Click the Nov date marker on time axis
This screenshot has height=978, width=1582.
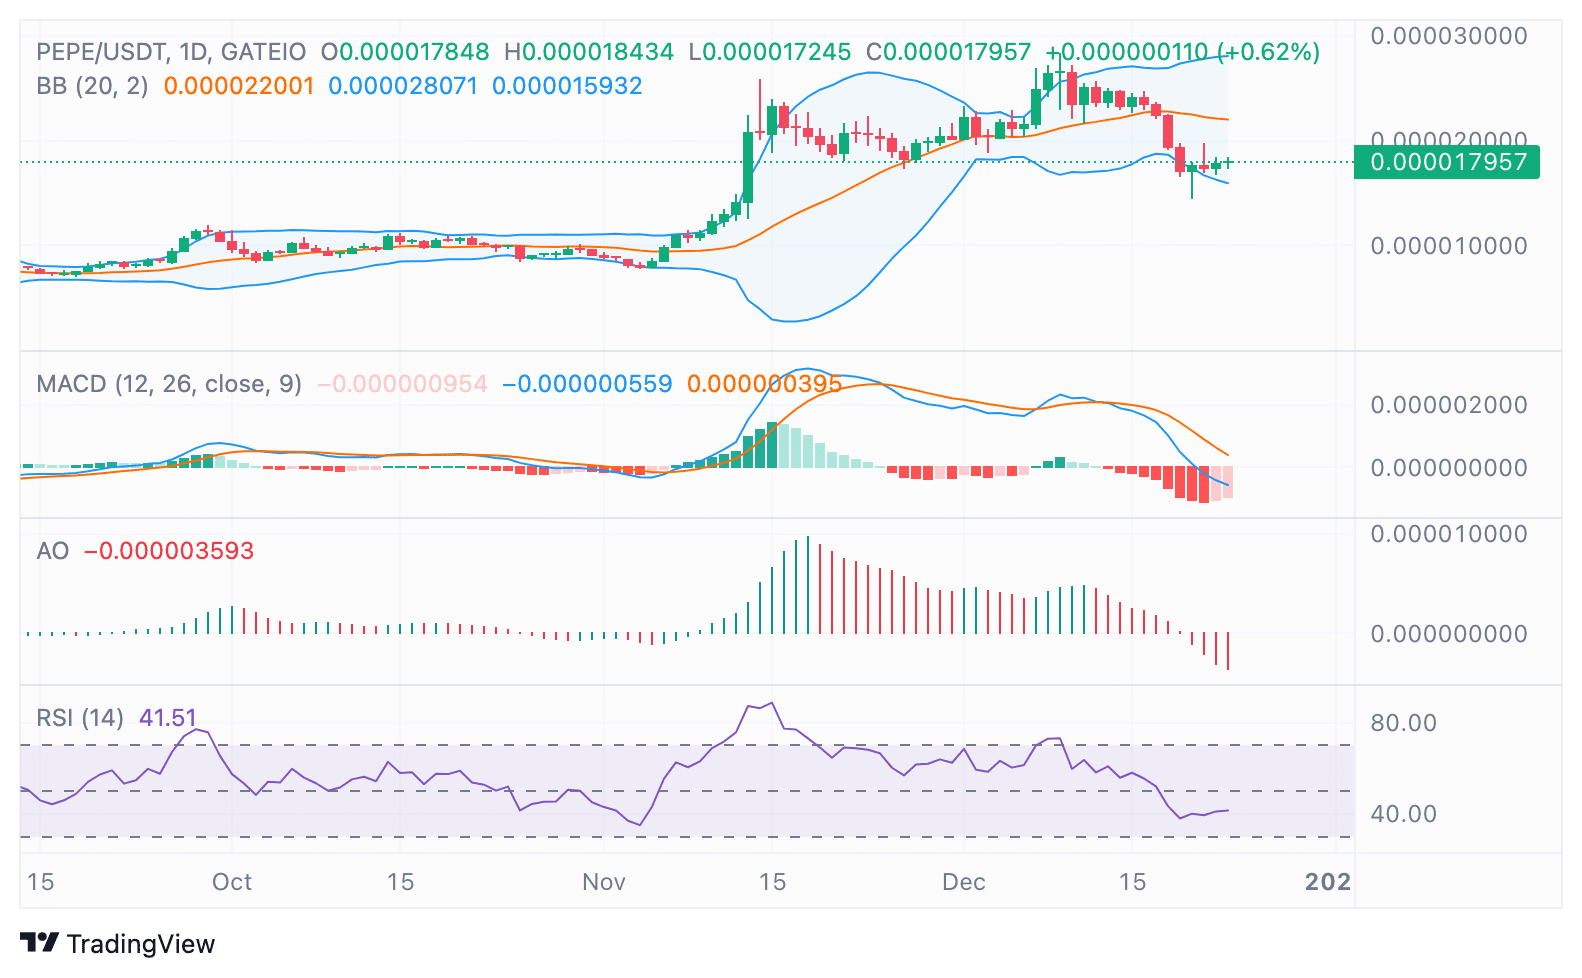tap(604, 882)
